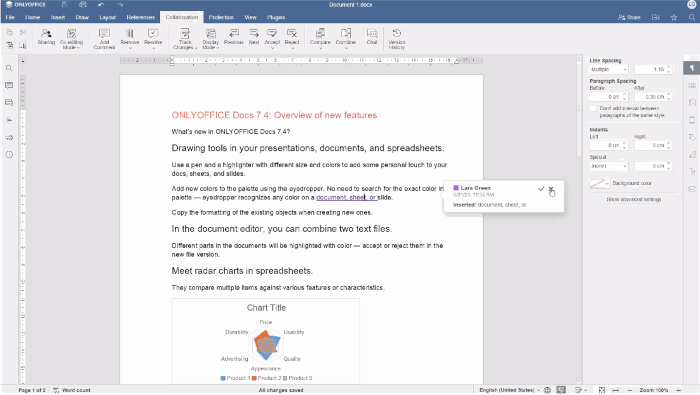Open the Comments panel in left sidebar

[9, 85]
